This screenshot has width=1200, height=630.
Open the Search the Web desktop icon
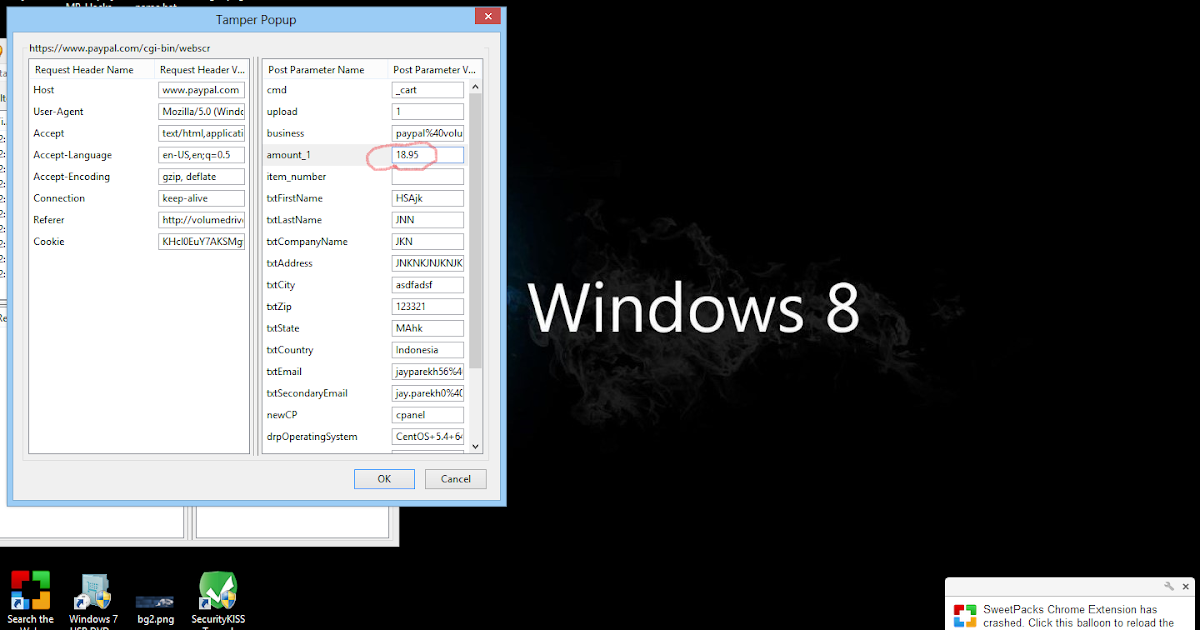(x=30, y=598)
